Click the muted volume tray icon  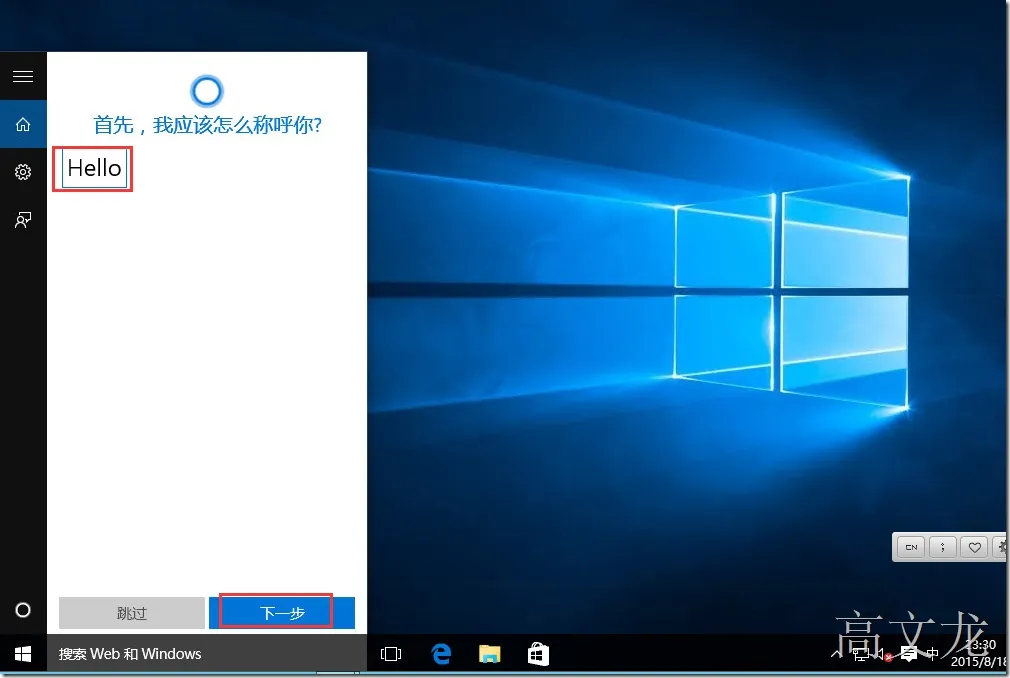pyautogui.click(x=884, y=654)
